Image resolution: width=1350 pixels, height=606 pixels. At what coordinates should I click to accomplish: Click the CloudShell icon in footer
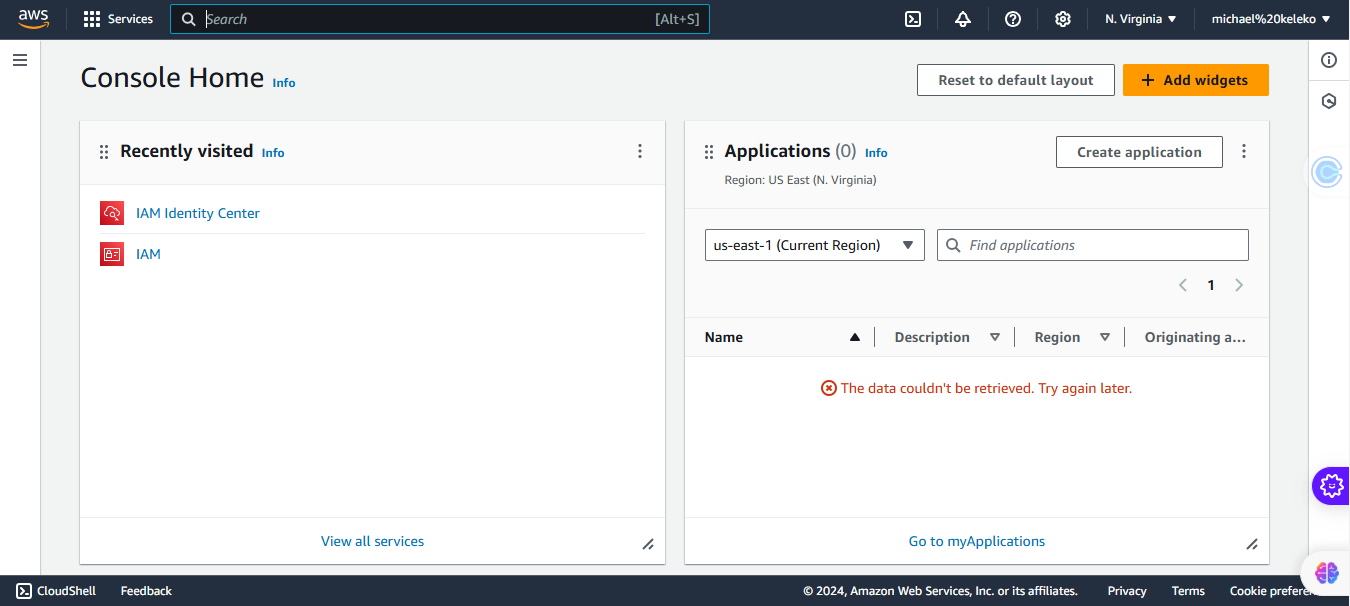point(24,591)
